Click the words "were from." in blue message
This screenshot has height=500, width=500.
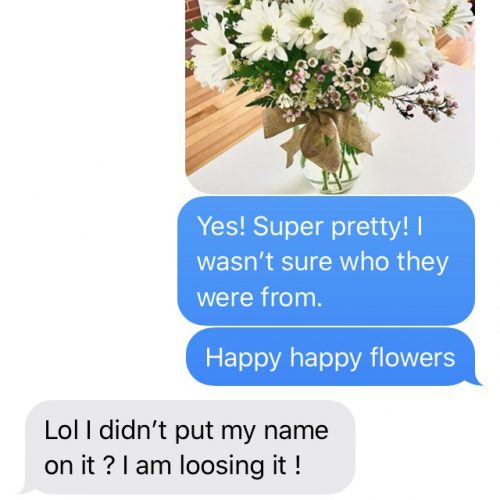pos(259,297)
